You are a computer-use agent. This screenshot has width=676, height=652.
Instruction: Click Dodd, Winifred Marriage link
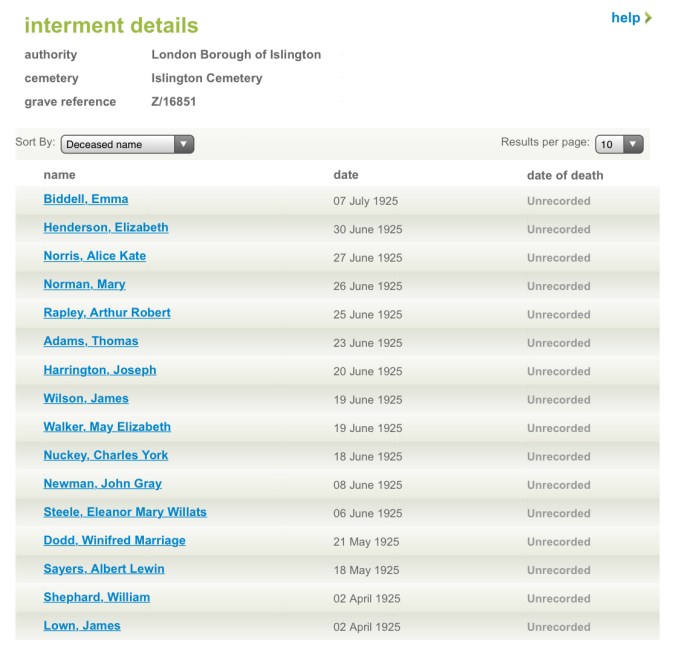coord(114,541)
